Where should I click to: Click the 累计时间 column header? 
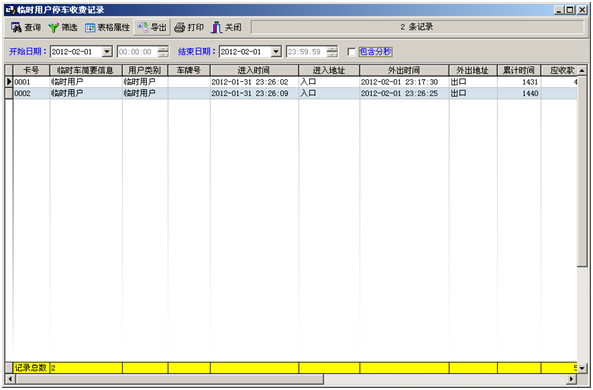[x=519, y=70]
